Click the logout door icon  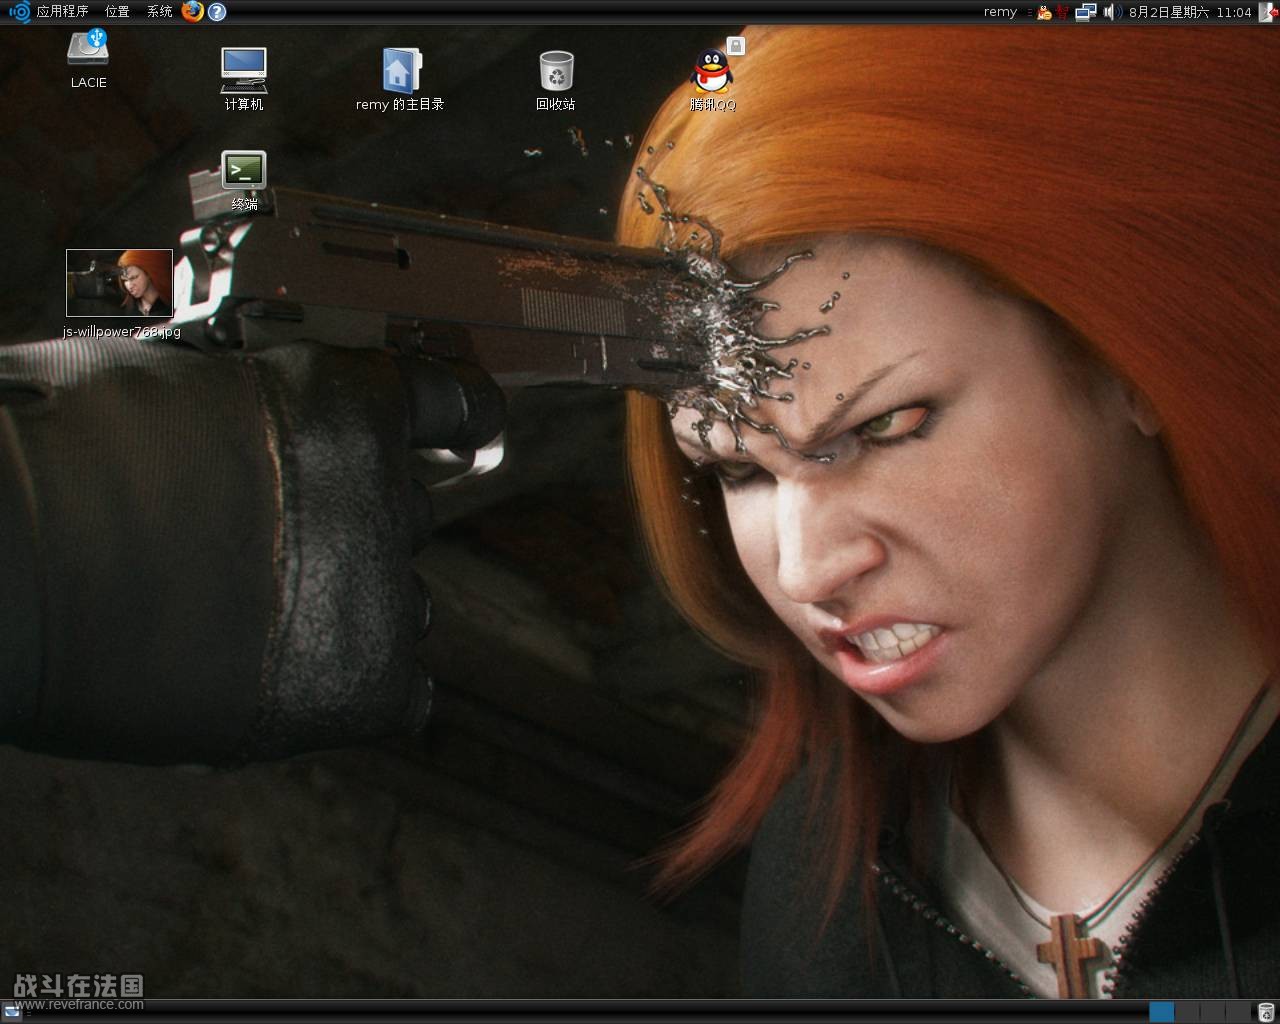click(x=1268, y=12)
